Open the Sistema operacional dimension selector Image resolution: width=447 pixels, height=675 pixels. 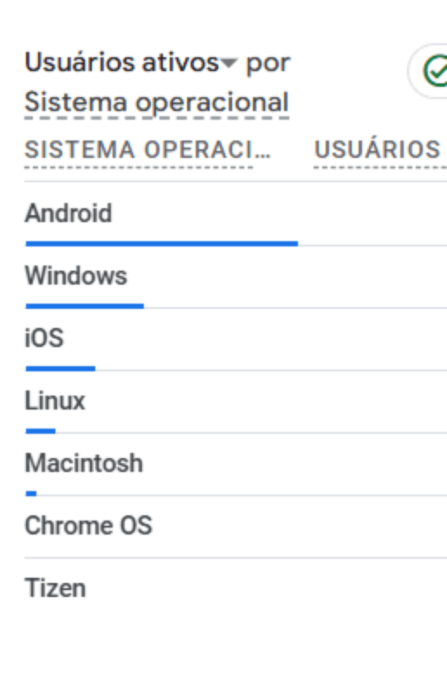(157, 103)
